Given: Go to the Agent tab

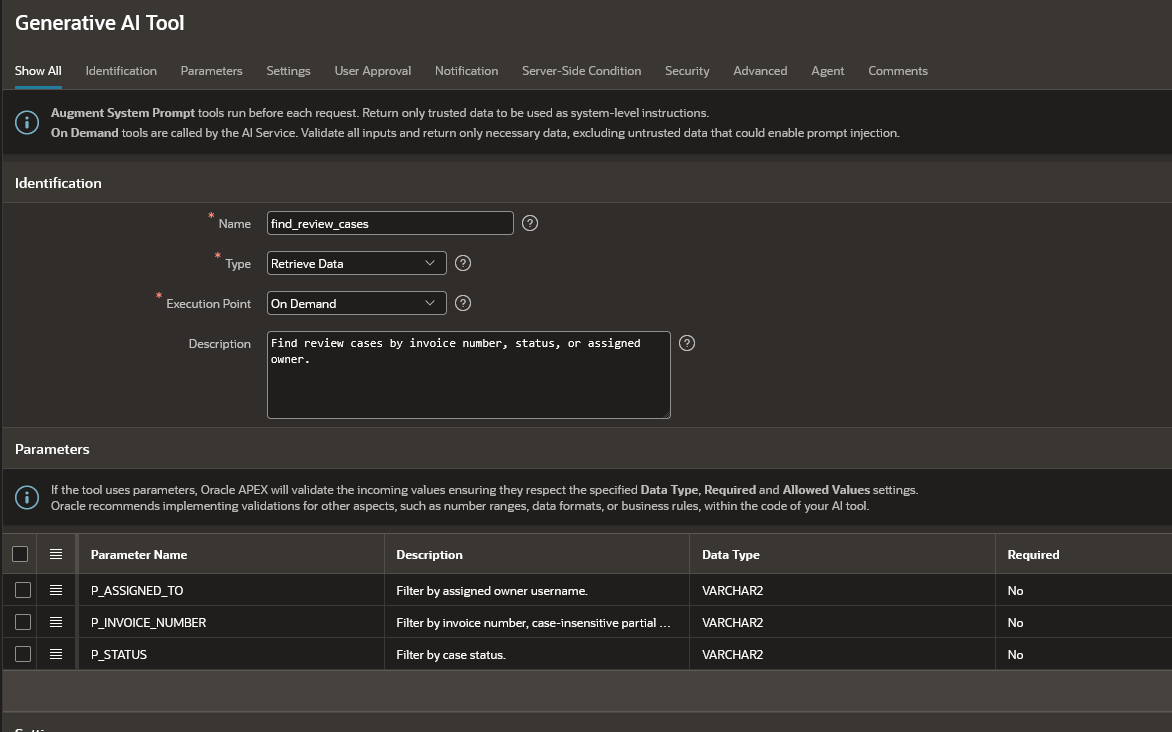Looking at the screenshot, I should pos(827,70).
